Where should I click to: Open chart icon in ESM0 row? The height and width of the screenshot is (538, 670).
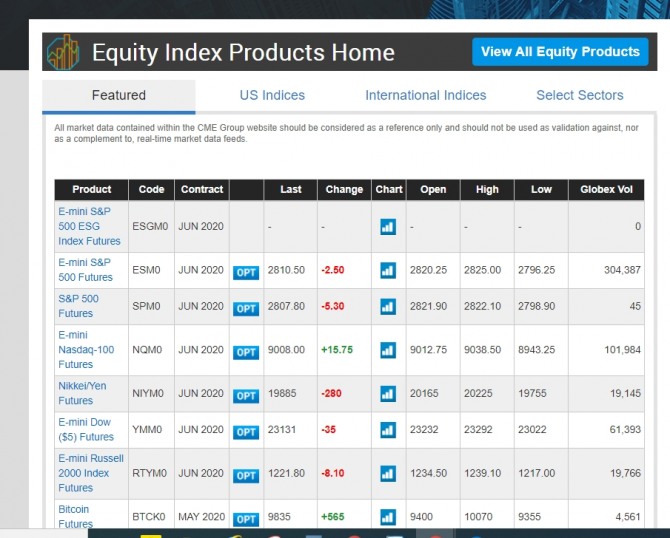(388, 270)
